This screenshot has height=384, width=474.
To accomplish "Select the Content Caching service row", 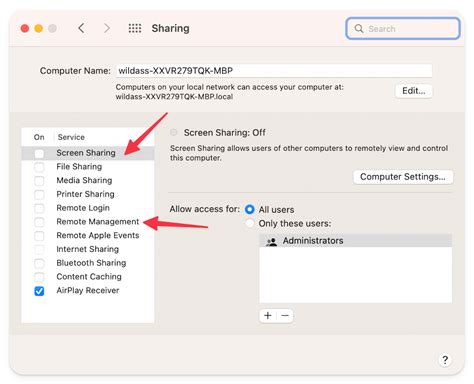I will click(x=88, y=277).
